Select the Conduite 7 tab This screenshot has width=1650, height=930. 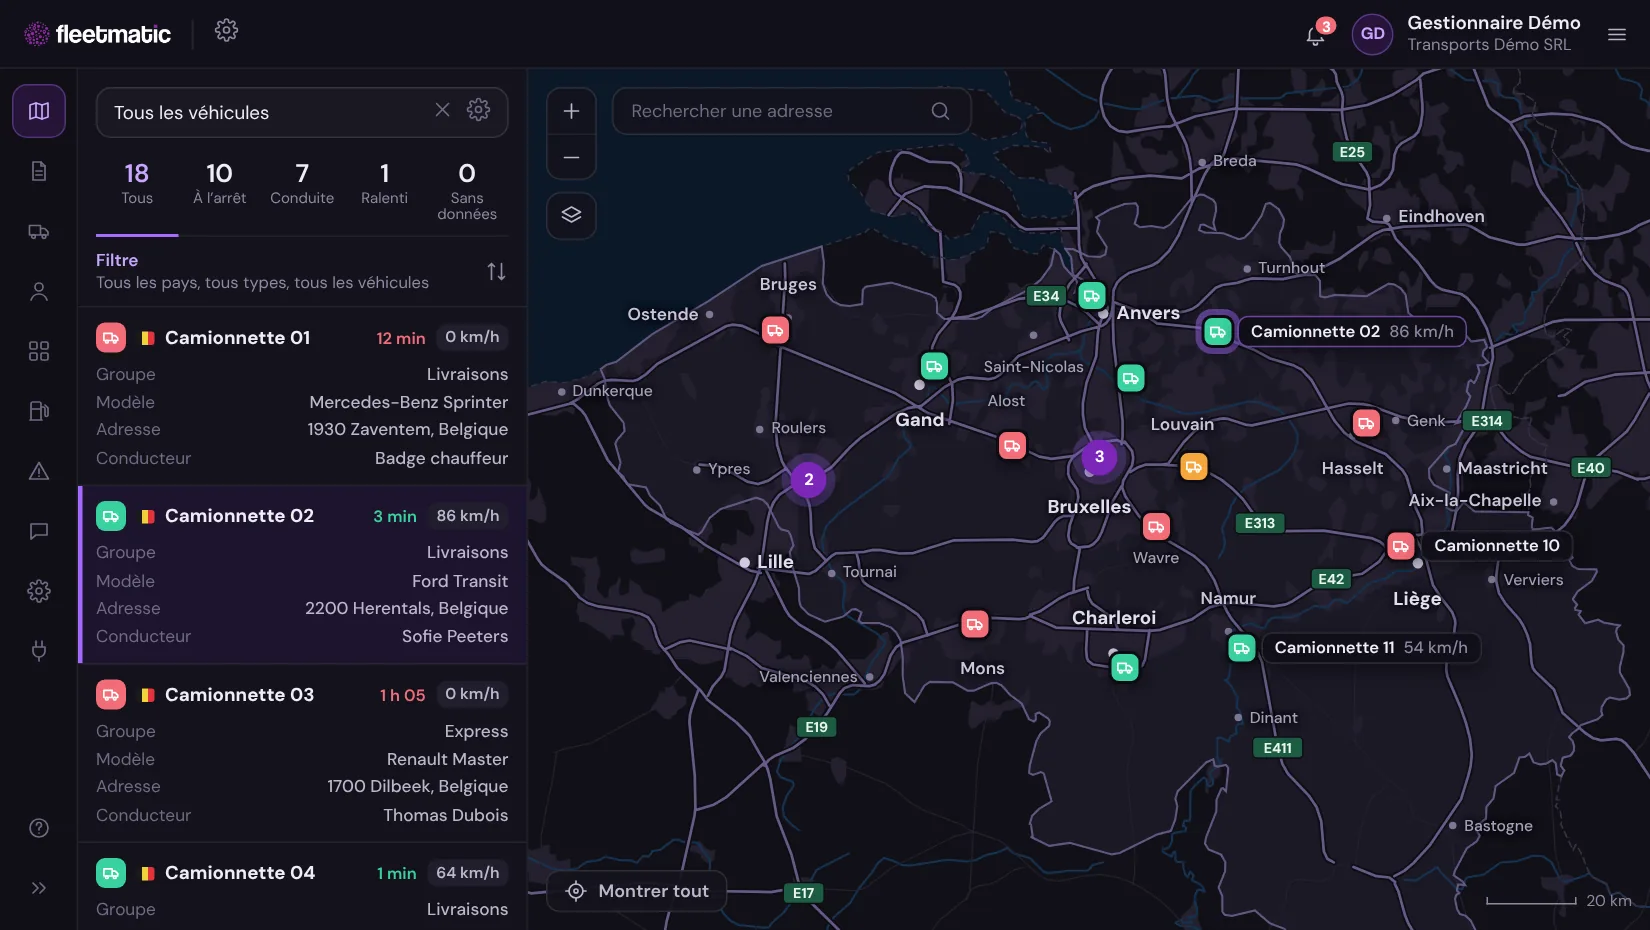(302, 185)
